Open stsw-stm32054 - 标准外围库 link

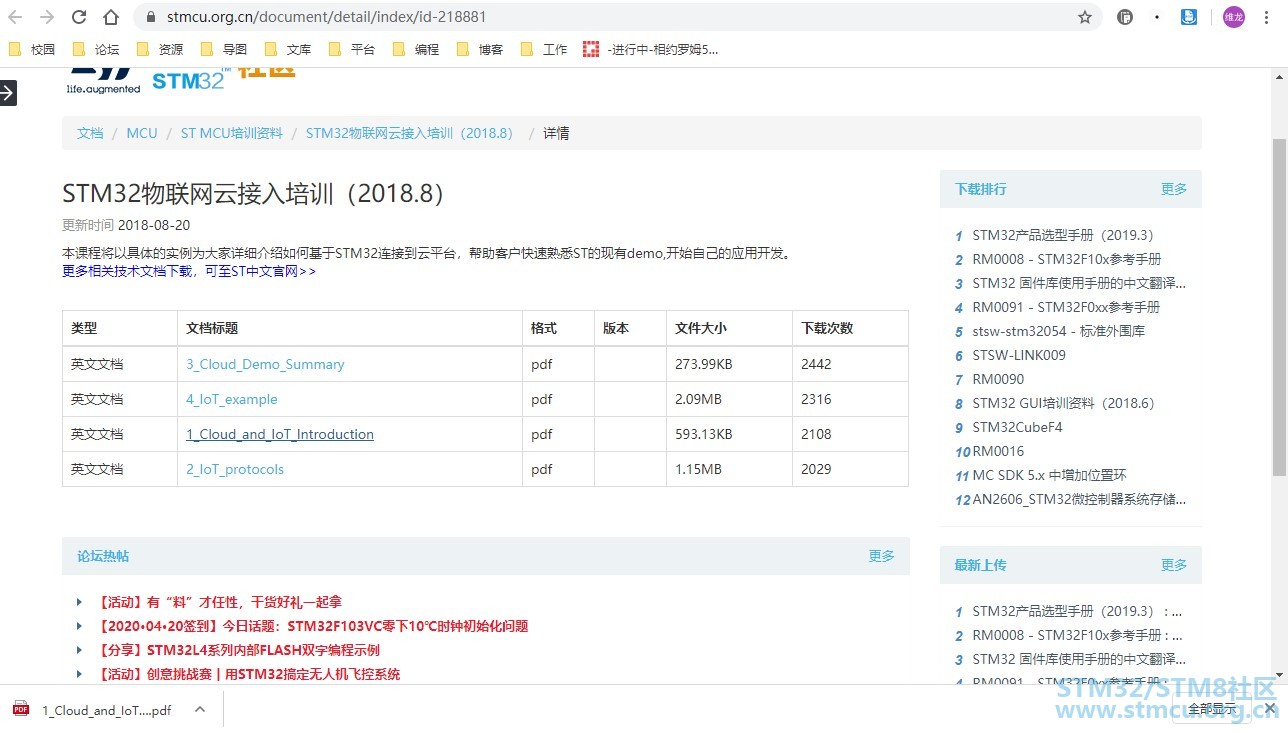click(1059, 332)
